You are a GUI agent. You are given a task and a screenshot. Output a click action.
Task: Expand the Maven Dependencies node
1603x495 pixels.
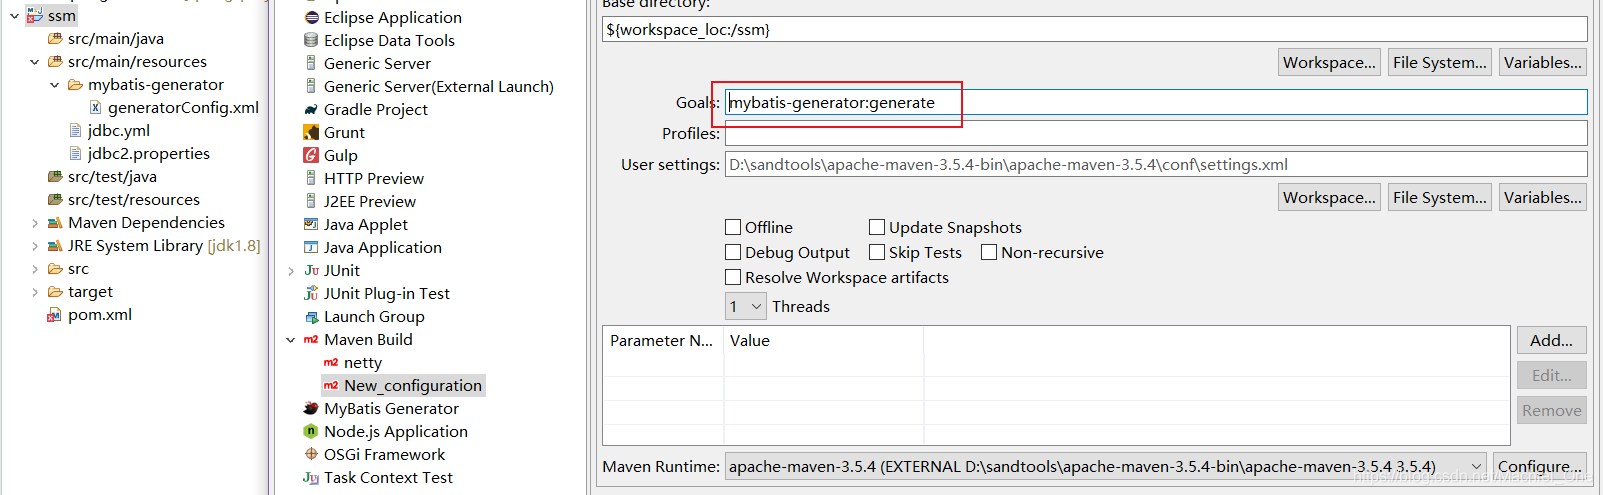tap(34, 223)
